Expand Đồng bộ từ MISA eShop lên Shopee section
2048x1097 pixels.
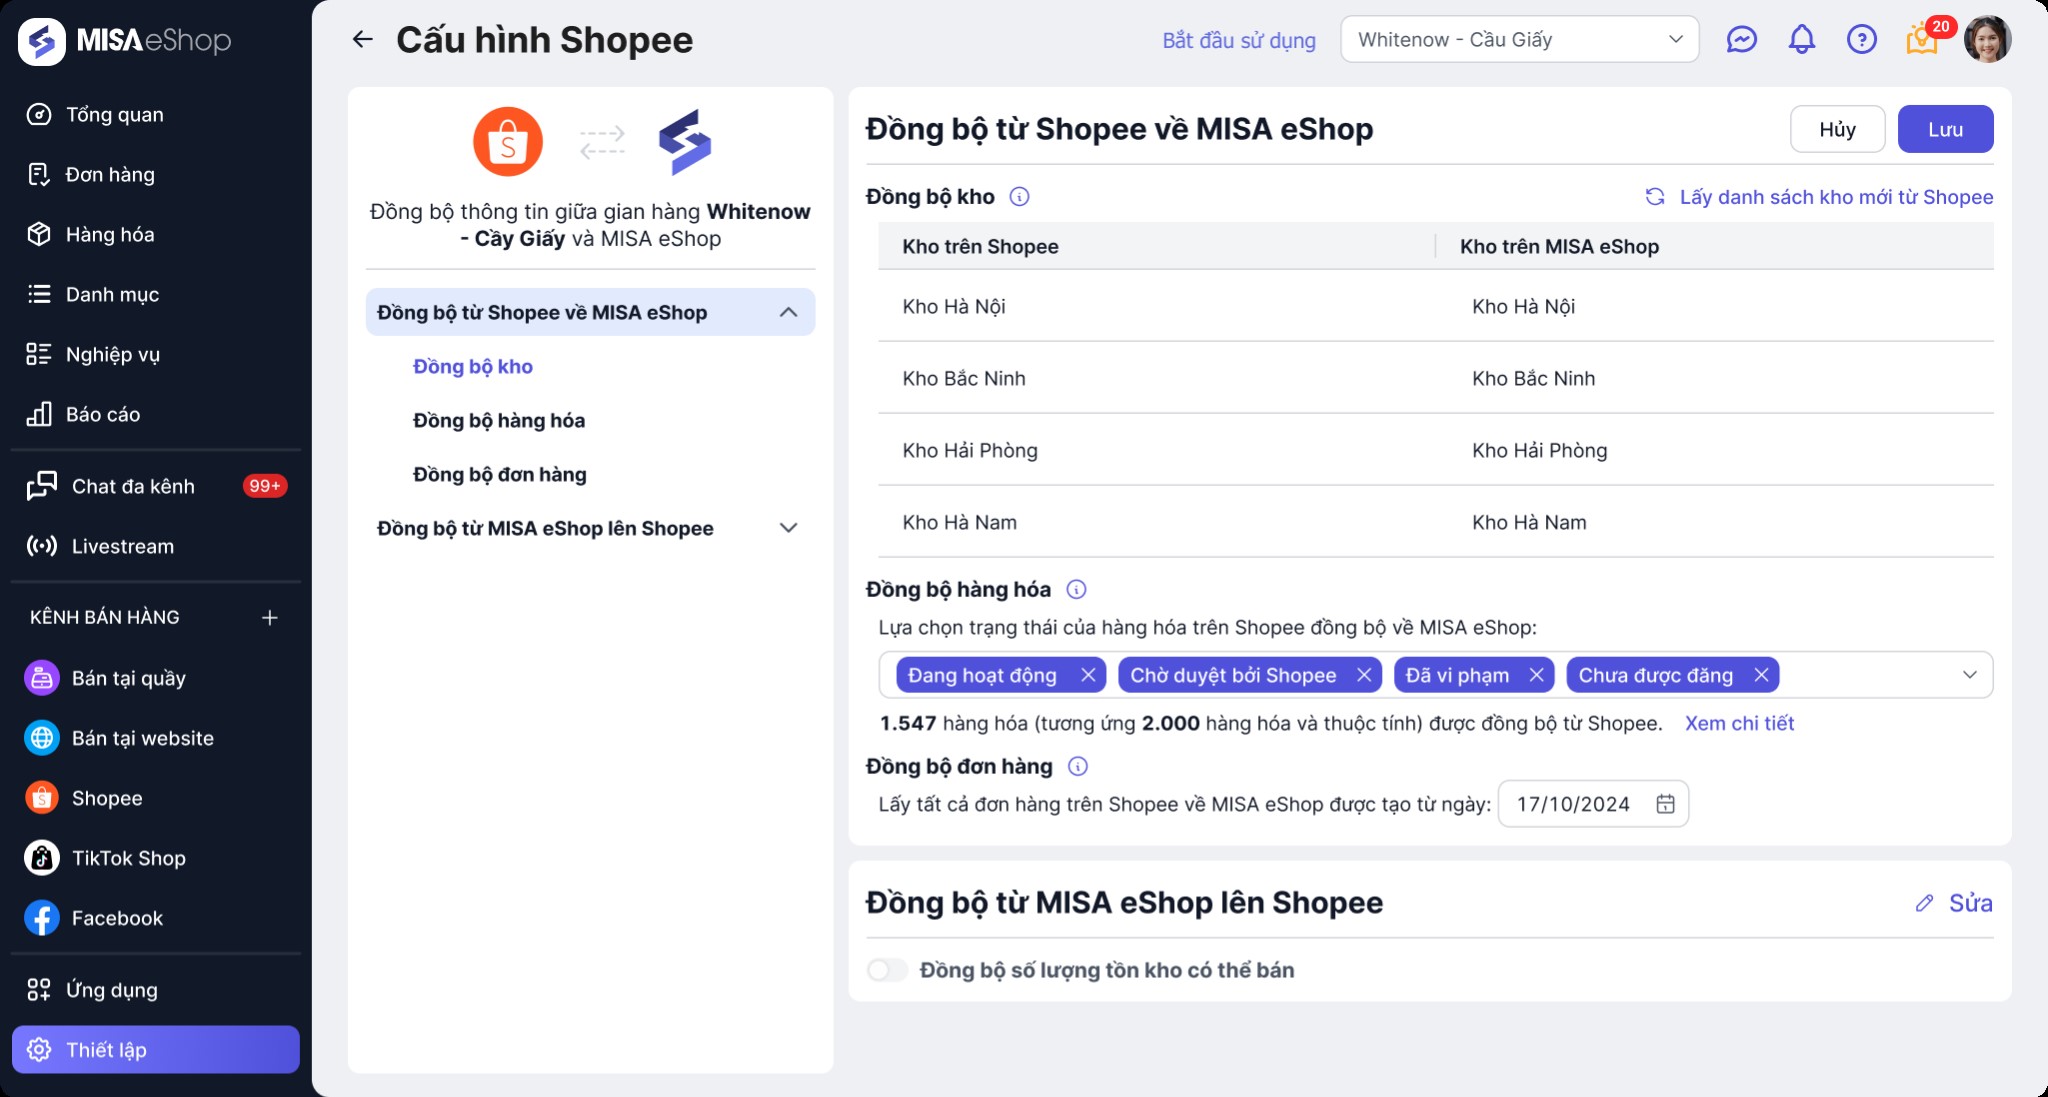(x=788, y=528)
